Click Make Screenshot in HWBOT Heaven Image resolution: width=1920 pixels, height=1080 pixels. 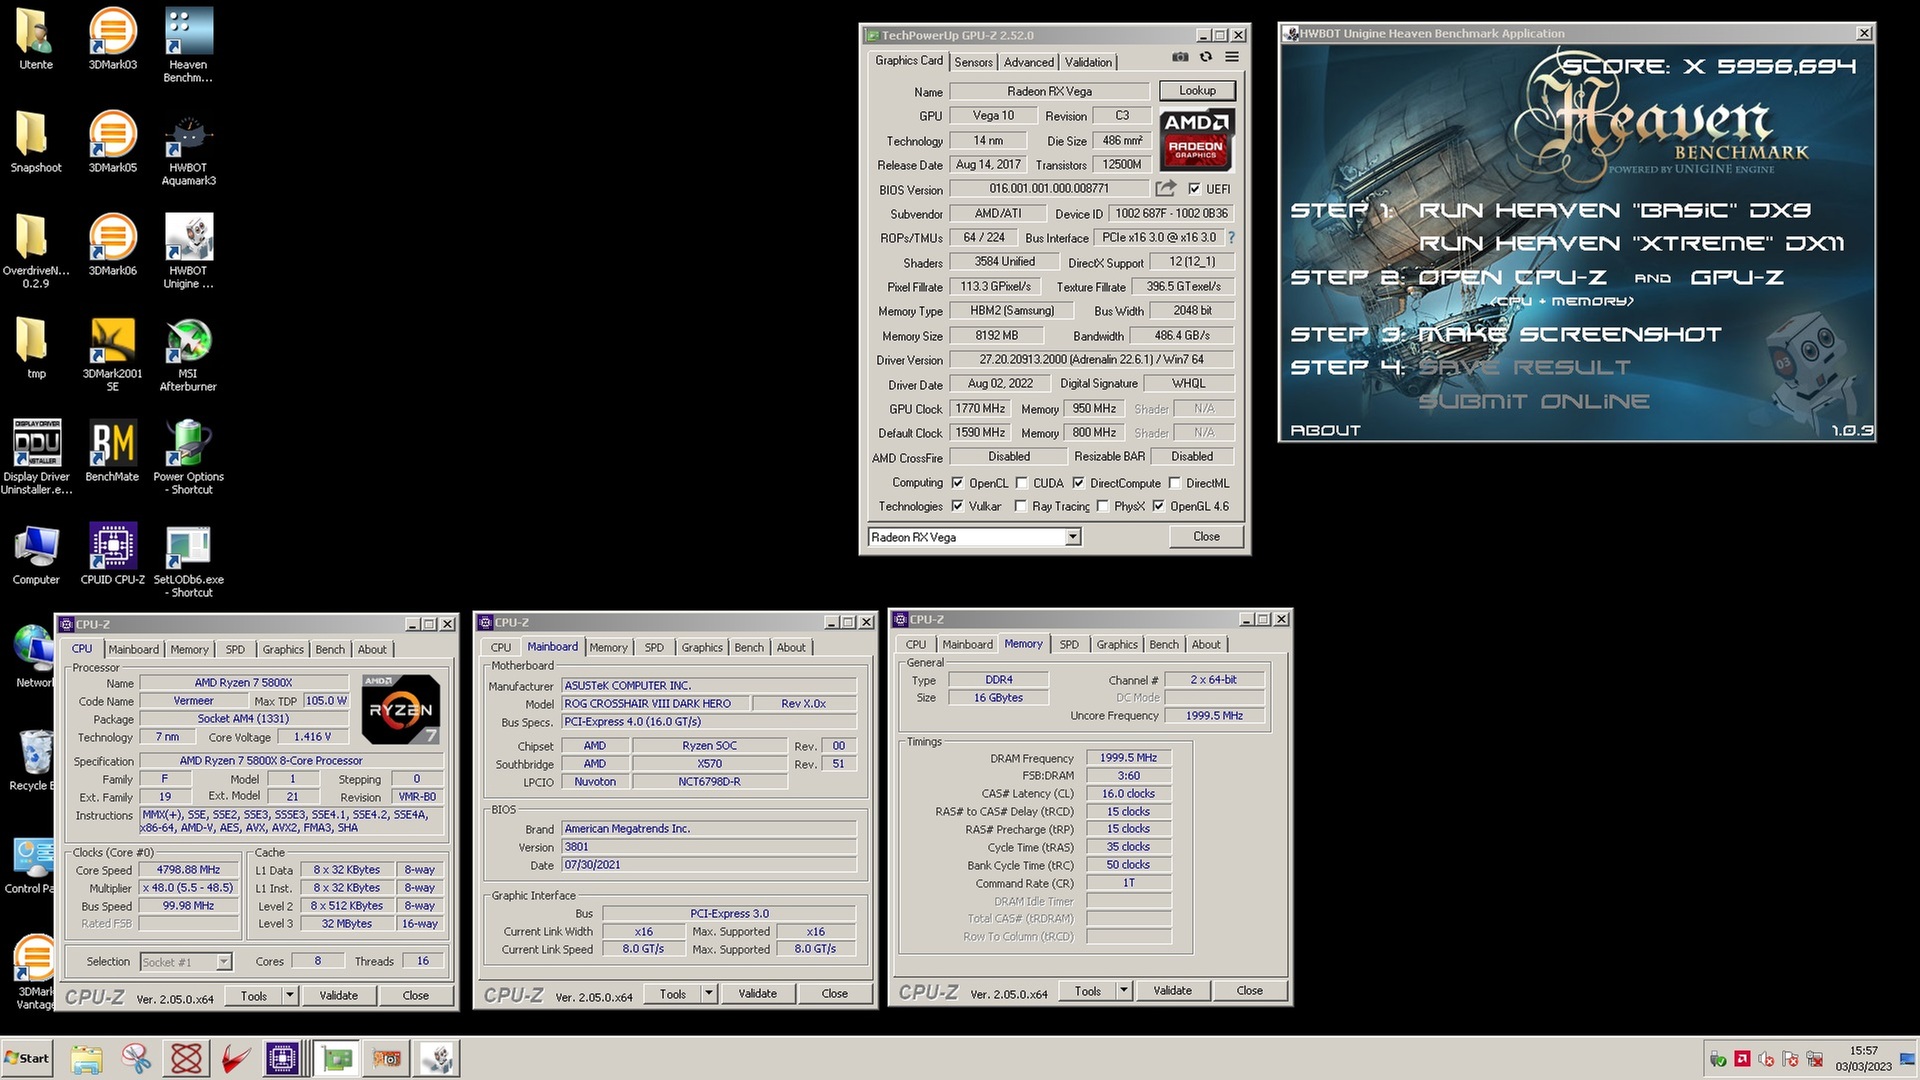pyautogui.click(x=1570, y=334)
